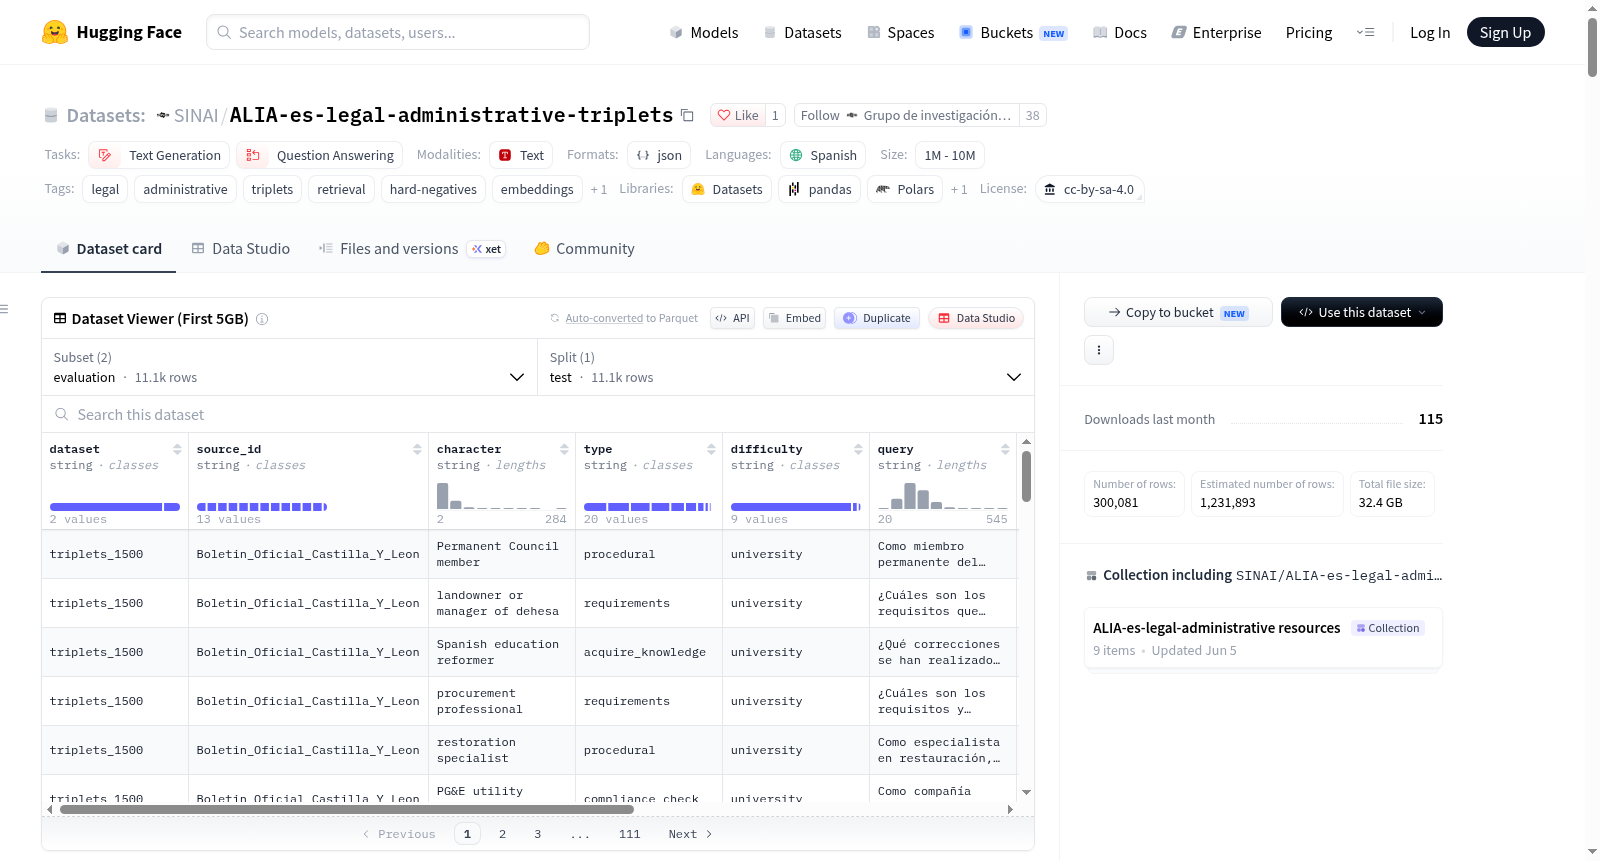
Task: Open the info icon beside Dataset Viewer
Action: [x=262, y=319]
